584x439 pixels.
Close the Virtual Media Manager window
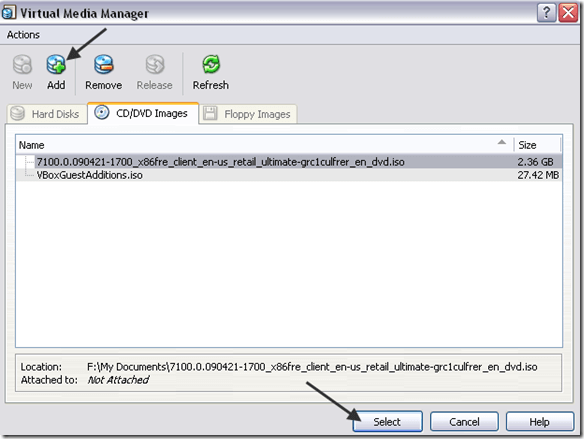[568, 13]
